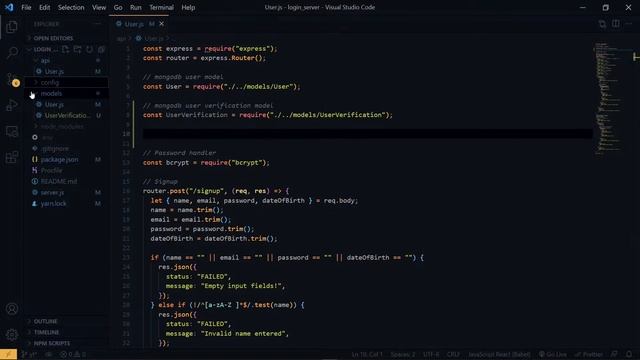This screenshot has width=640, height=360.
Task: Open package.json file
Action: coord(59,160)
